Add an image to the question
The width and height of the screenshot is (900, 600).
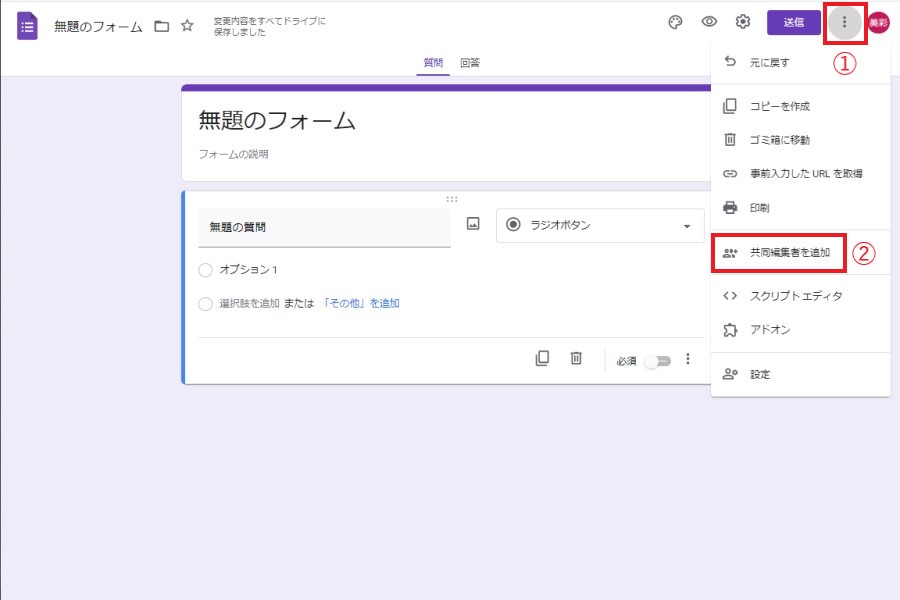click(474, 225)
